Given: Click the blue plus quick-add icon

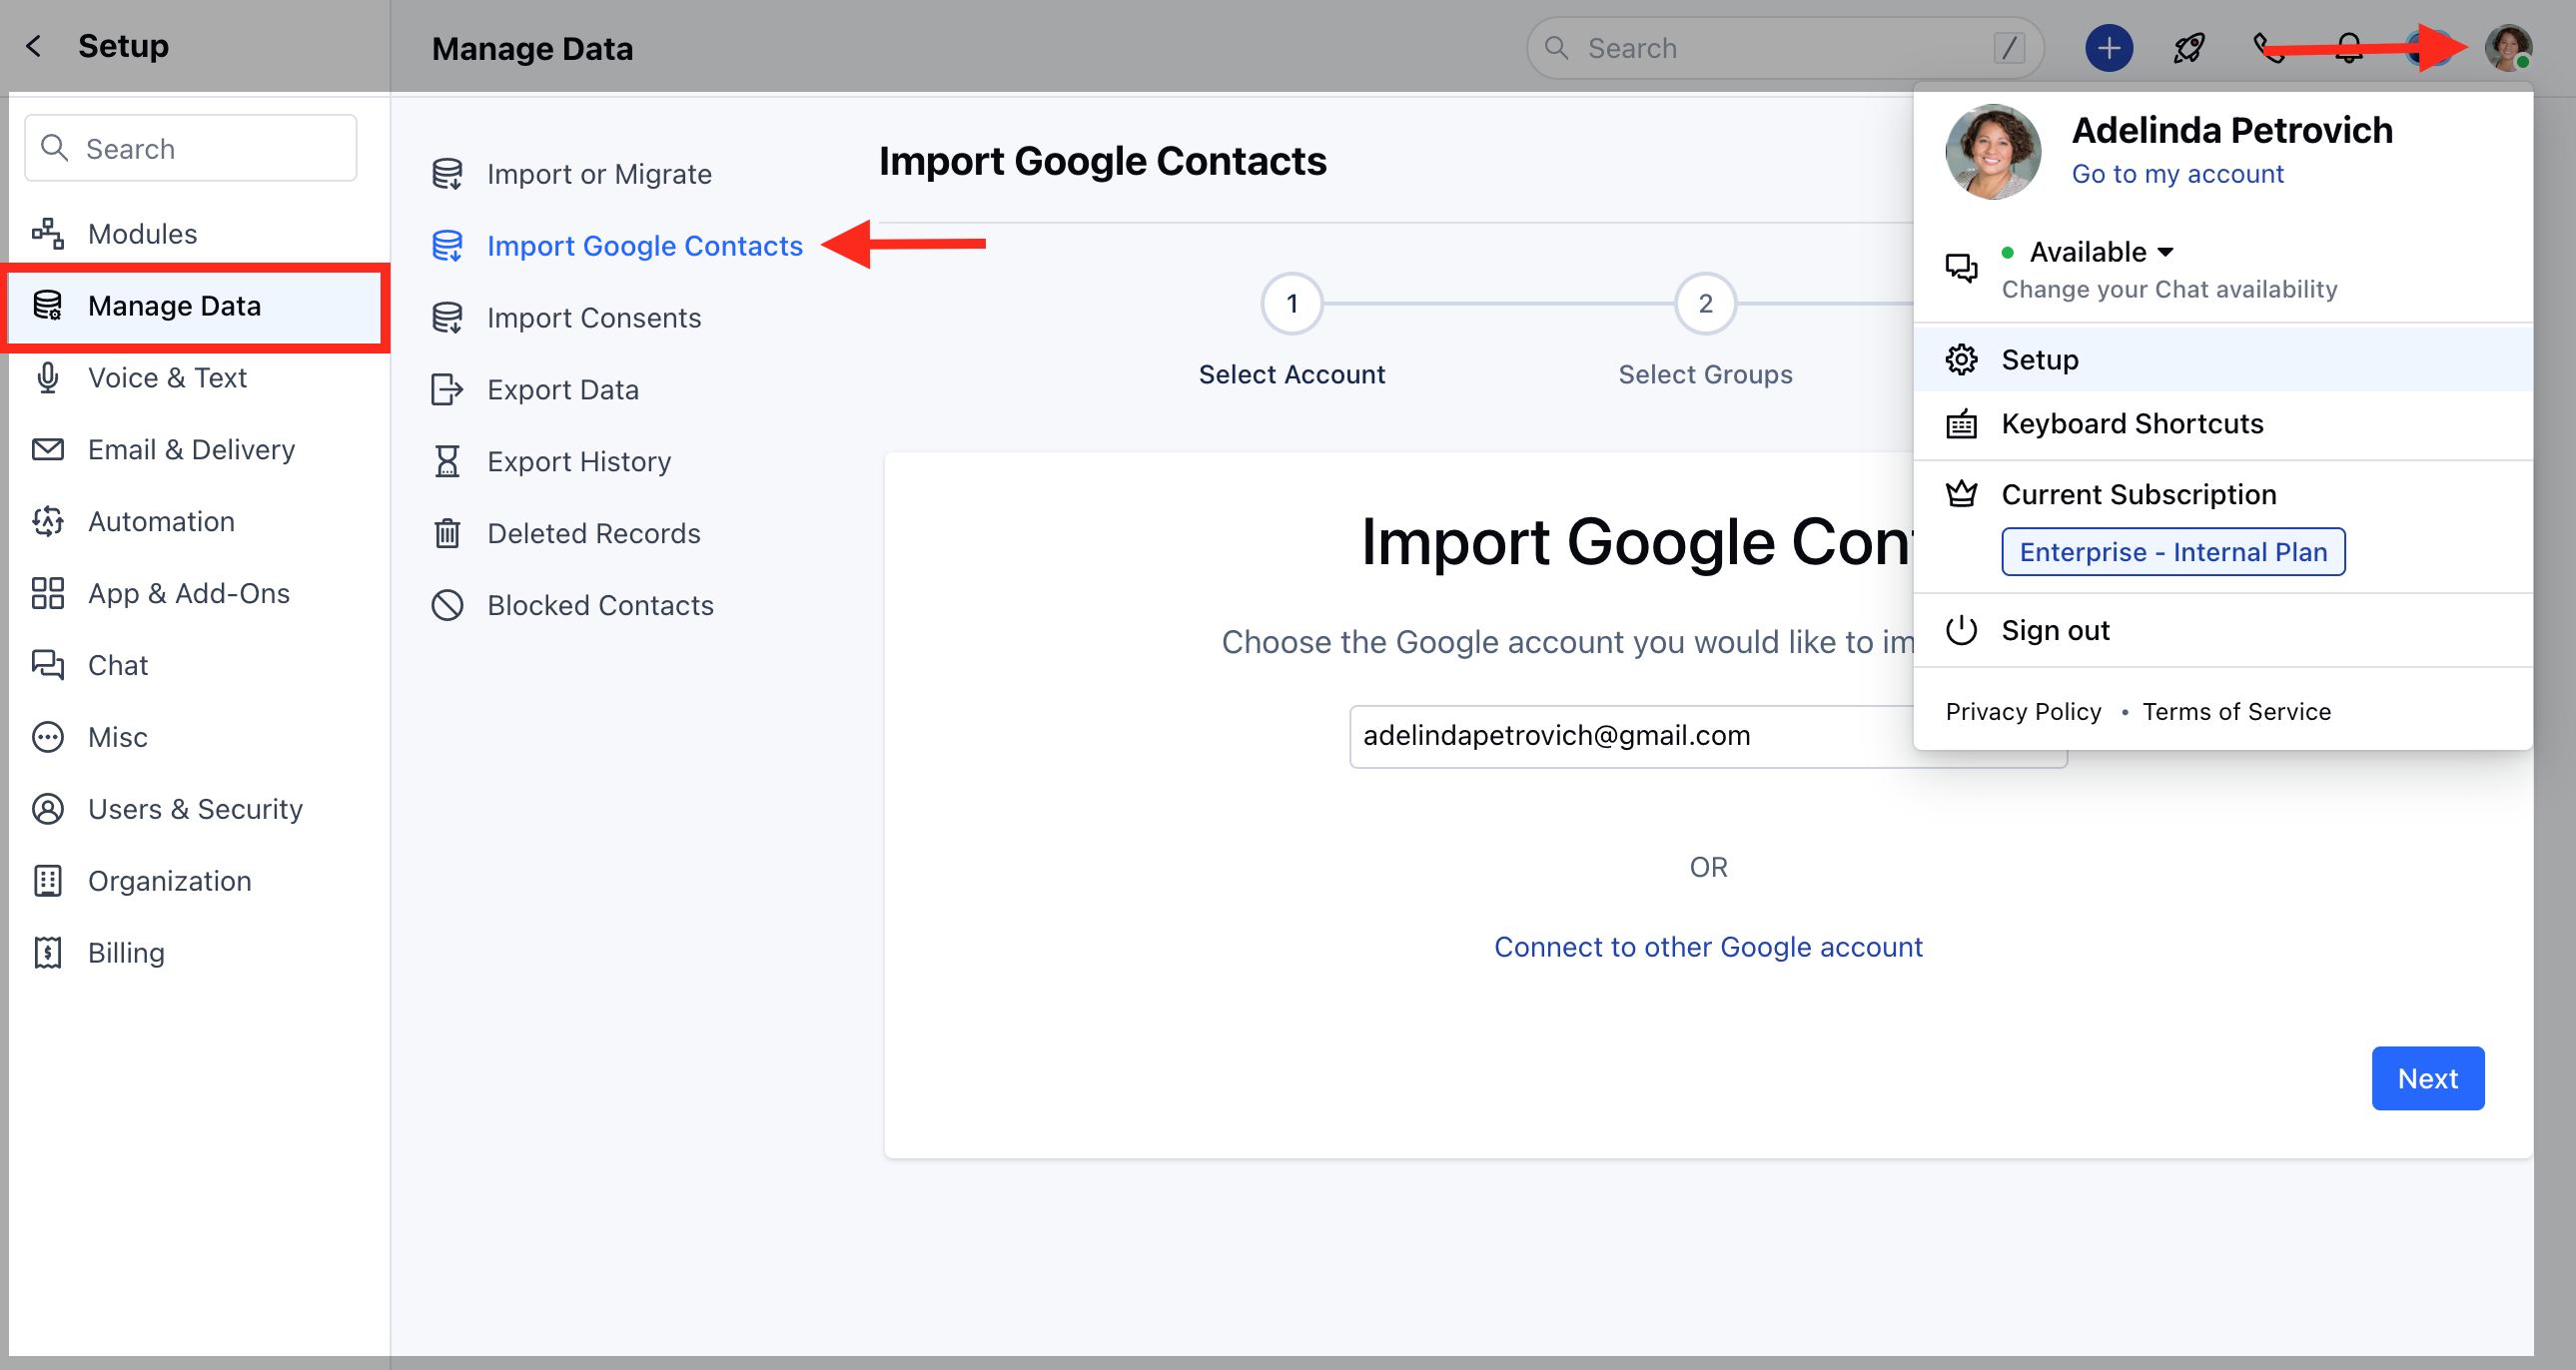Looking at the screenshot, I should 2108,48.
